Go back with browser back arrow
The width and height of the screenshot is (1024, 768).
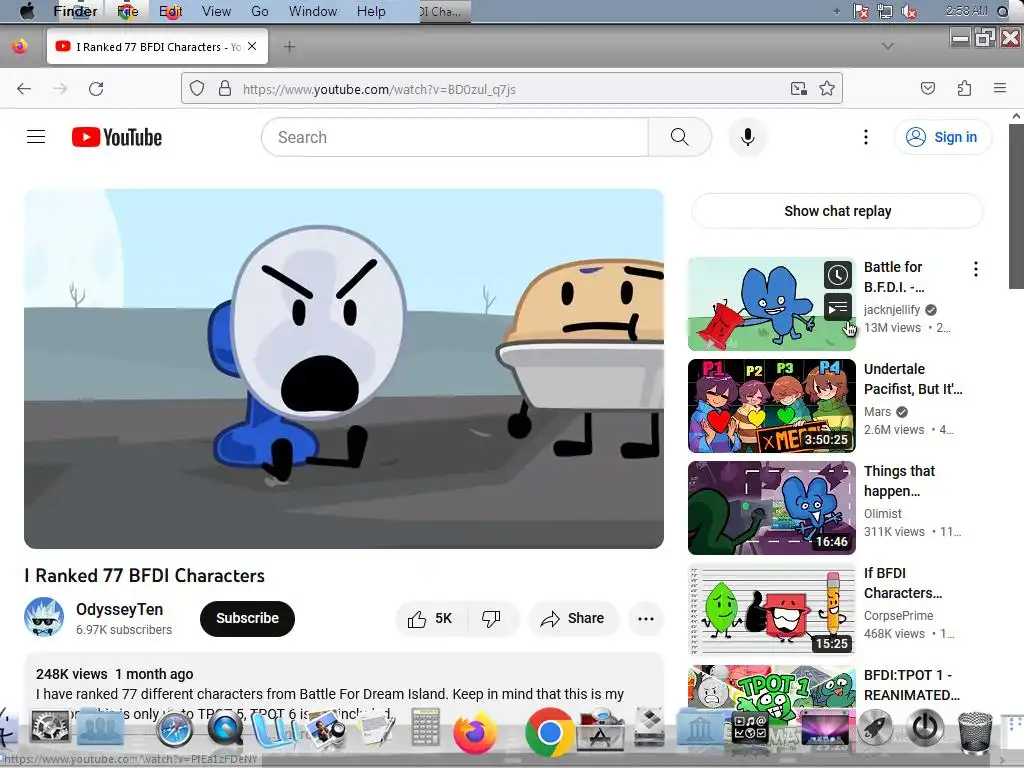click(x=24, y=89)
